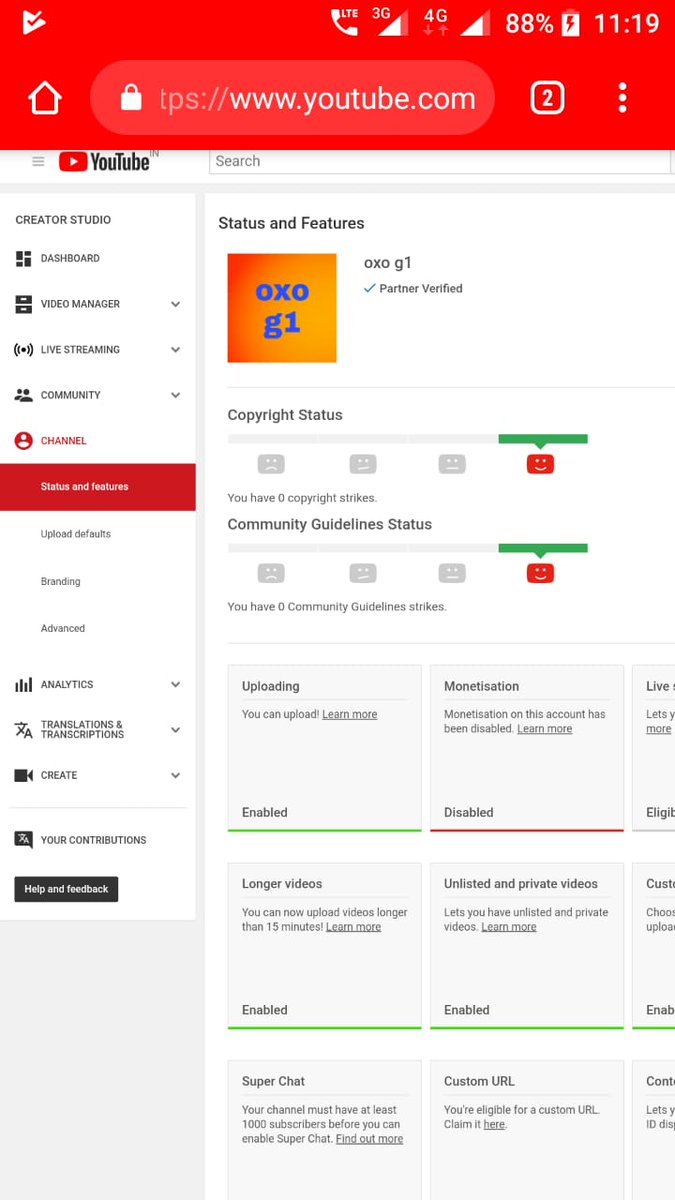Viewport: 675px width, 1200px height.
Task: Click the red happy face under Copyright Status
Action: pyautogui.click(x=540, y=464)
